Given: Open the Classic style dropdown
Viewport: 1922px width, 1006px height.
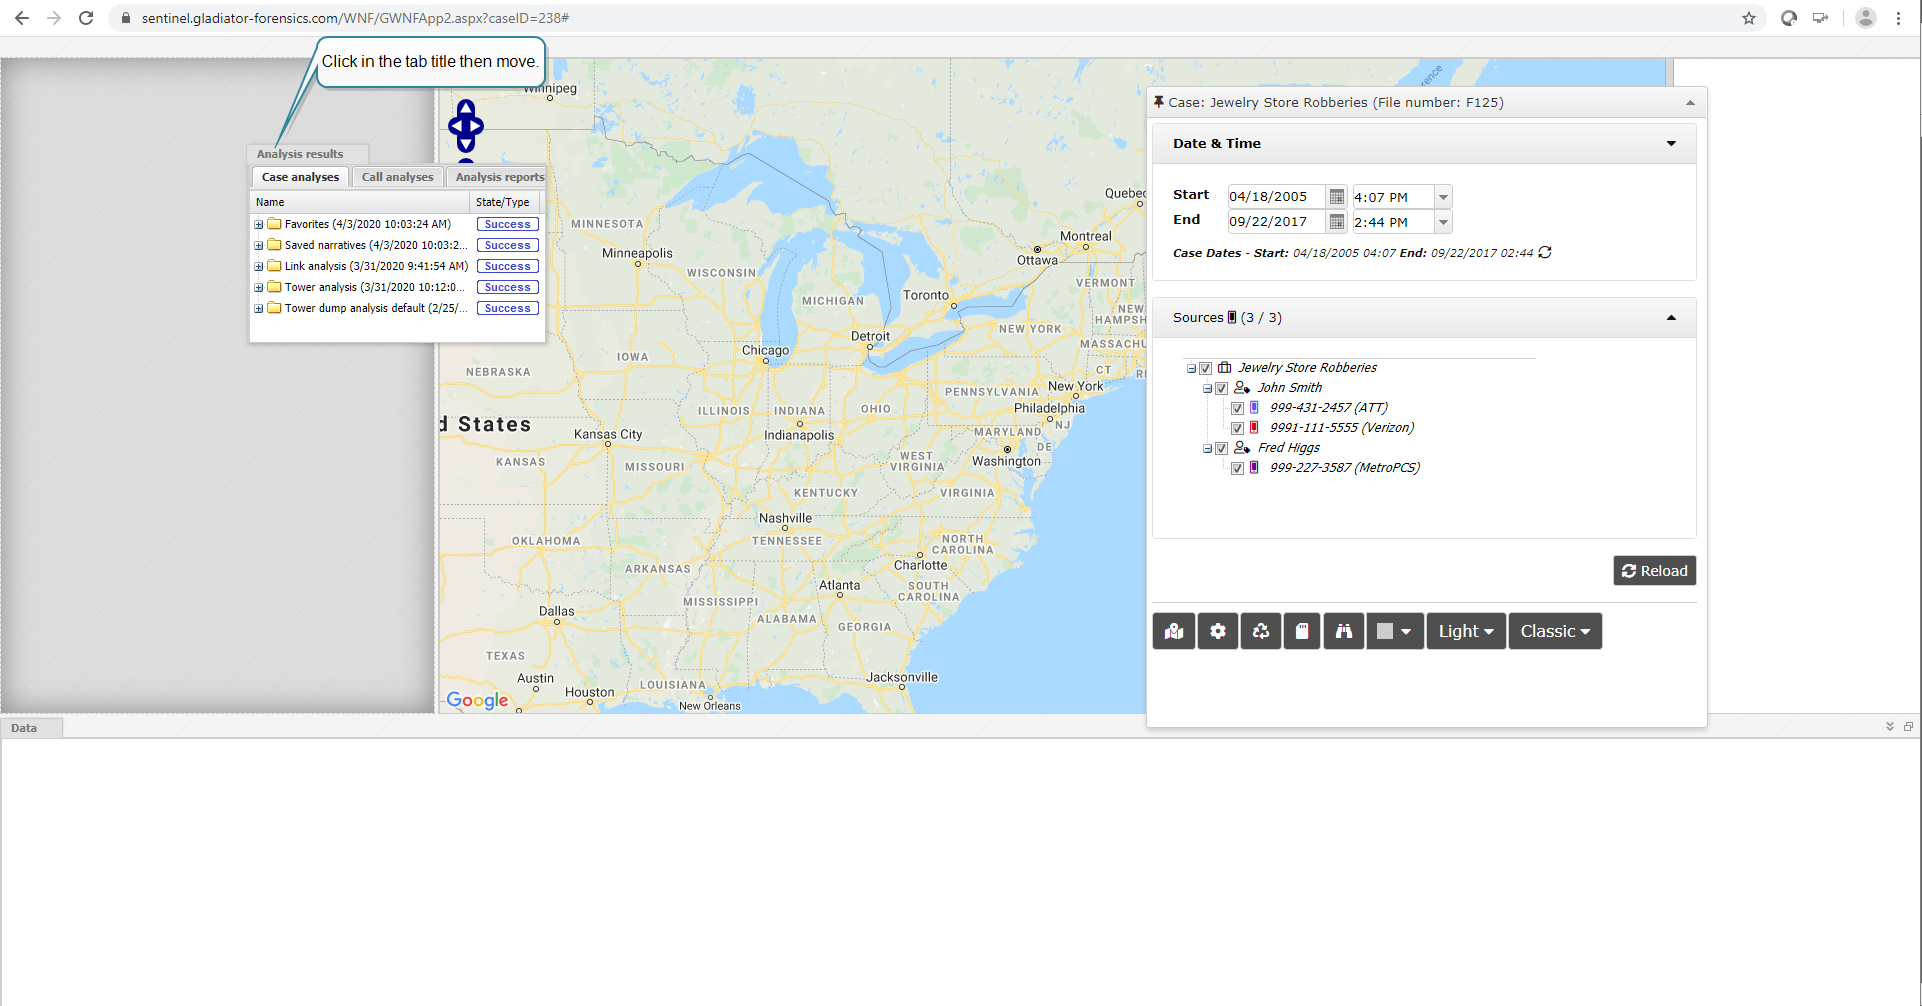Looking at the screenshot, I should [1554, 631].
